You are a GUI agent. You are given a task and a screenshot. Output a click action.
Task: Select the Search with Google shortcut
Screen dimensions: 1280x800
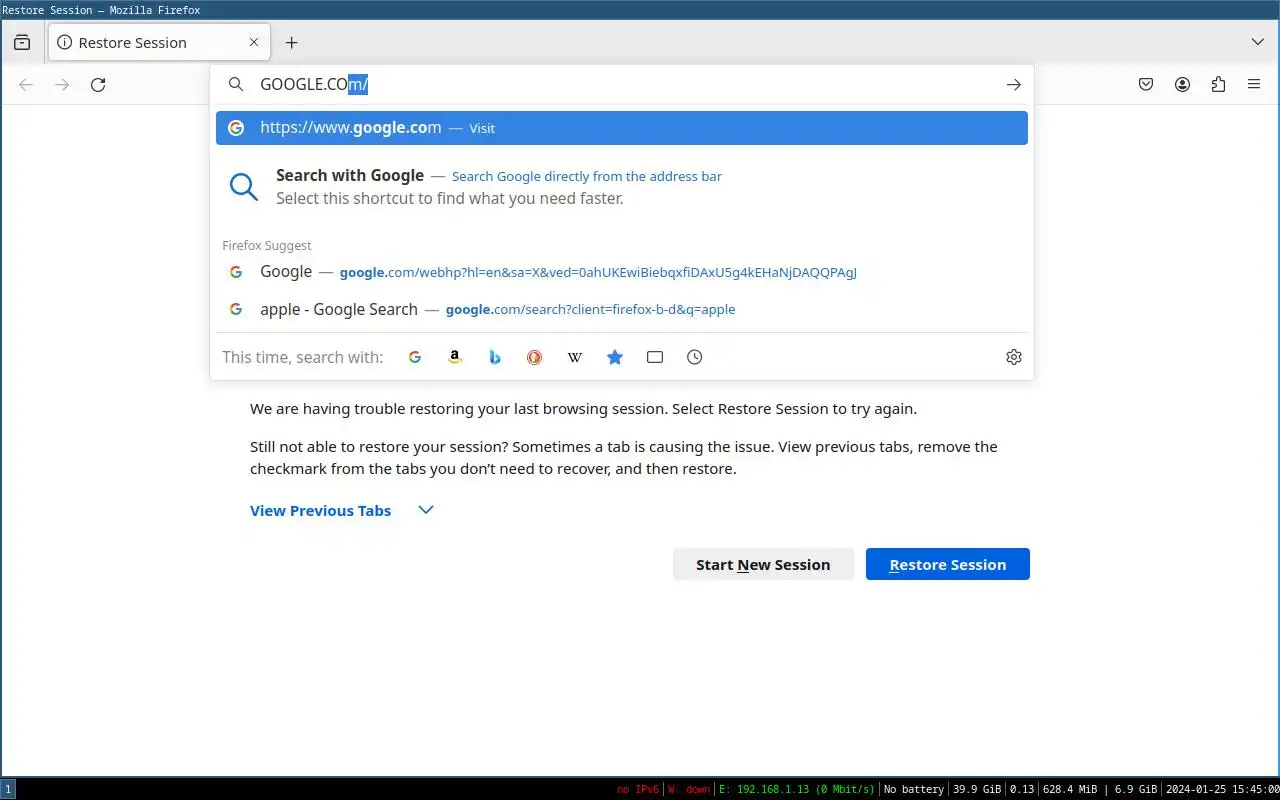622,186
